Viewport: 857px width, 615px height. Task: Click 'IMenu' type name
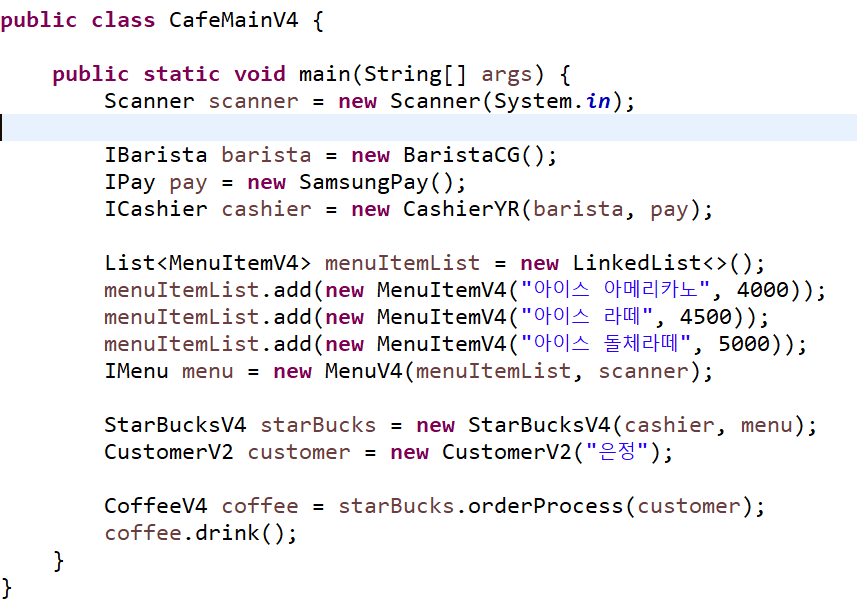136,372
